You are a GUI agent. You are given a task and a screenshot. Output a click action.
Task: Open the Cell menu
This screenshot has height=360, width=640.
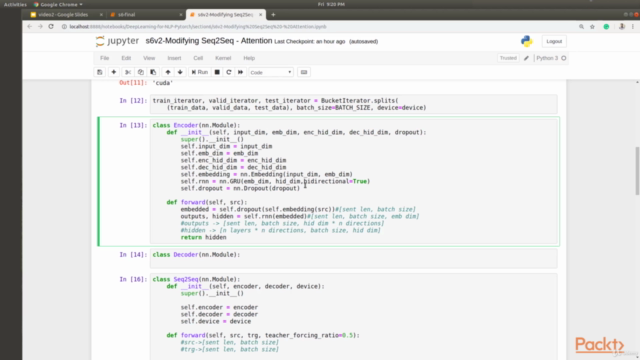coord(198,58)
